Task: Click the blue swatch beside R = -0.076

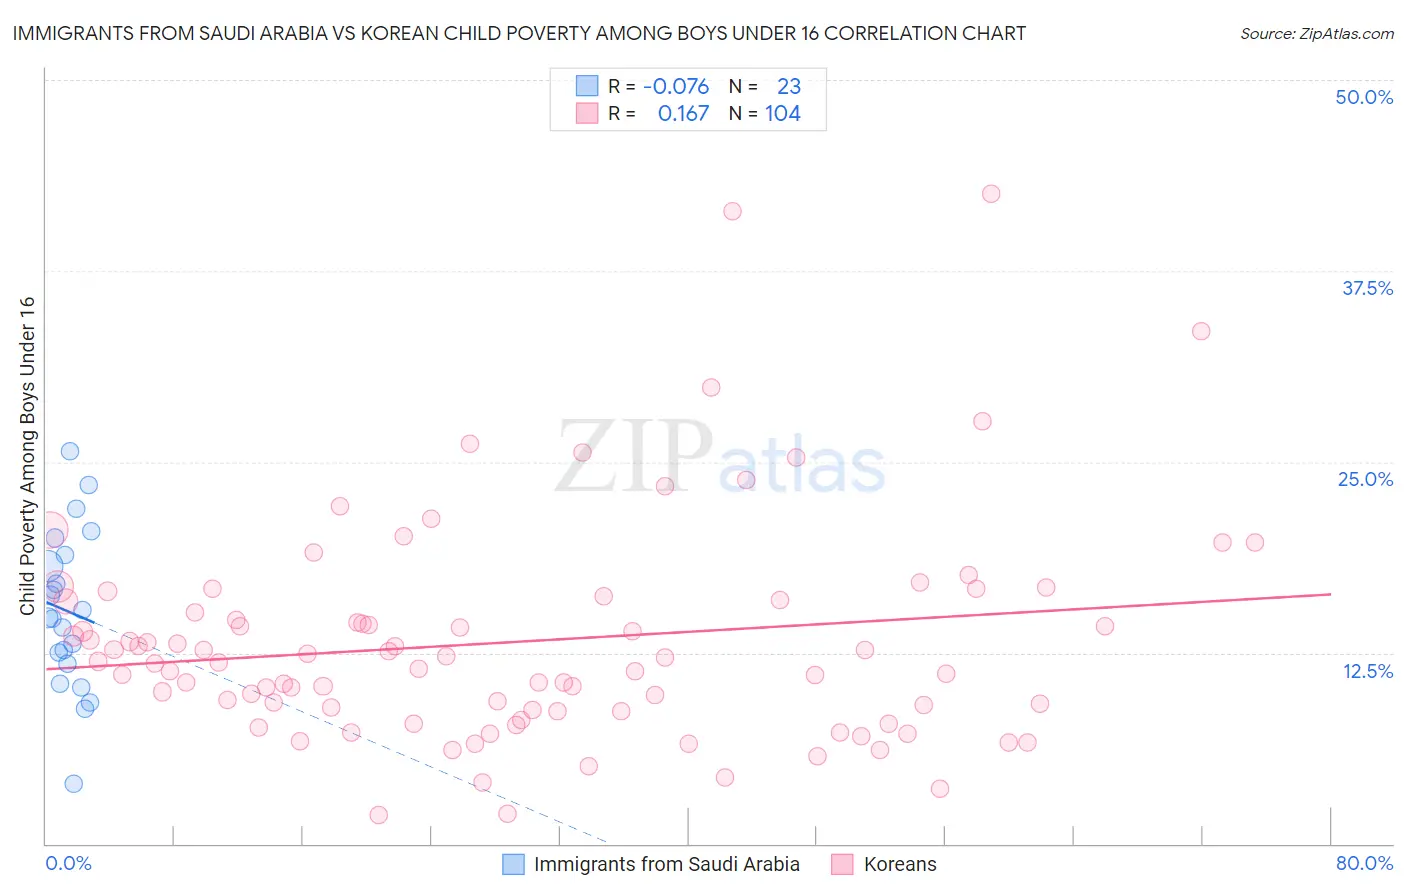Action: point(586,86)
